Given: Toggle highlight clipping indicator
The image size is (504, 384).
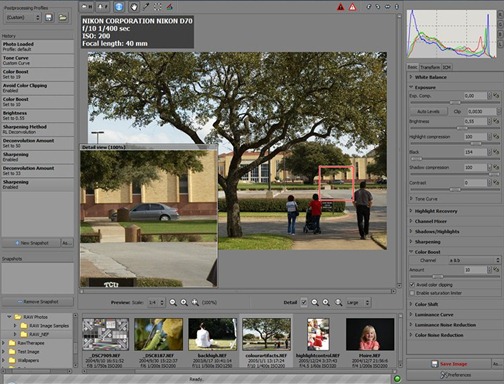Looking at the screenshot, I should pos(352,7).
